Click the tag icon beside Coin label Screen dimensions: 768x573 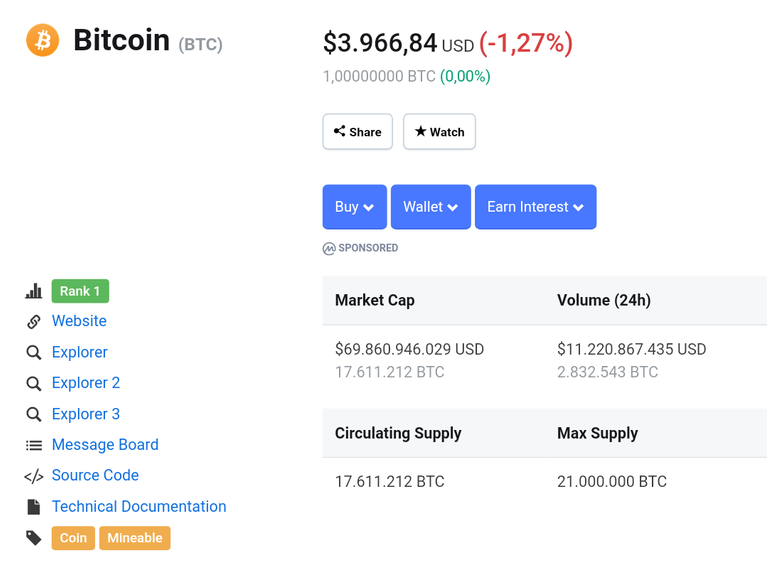34,538
